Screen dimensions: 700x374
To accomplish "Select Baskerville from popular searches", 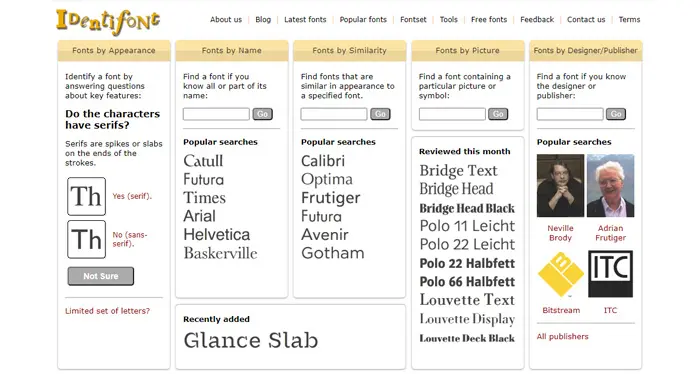I will (221, 253).
